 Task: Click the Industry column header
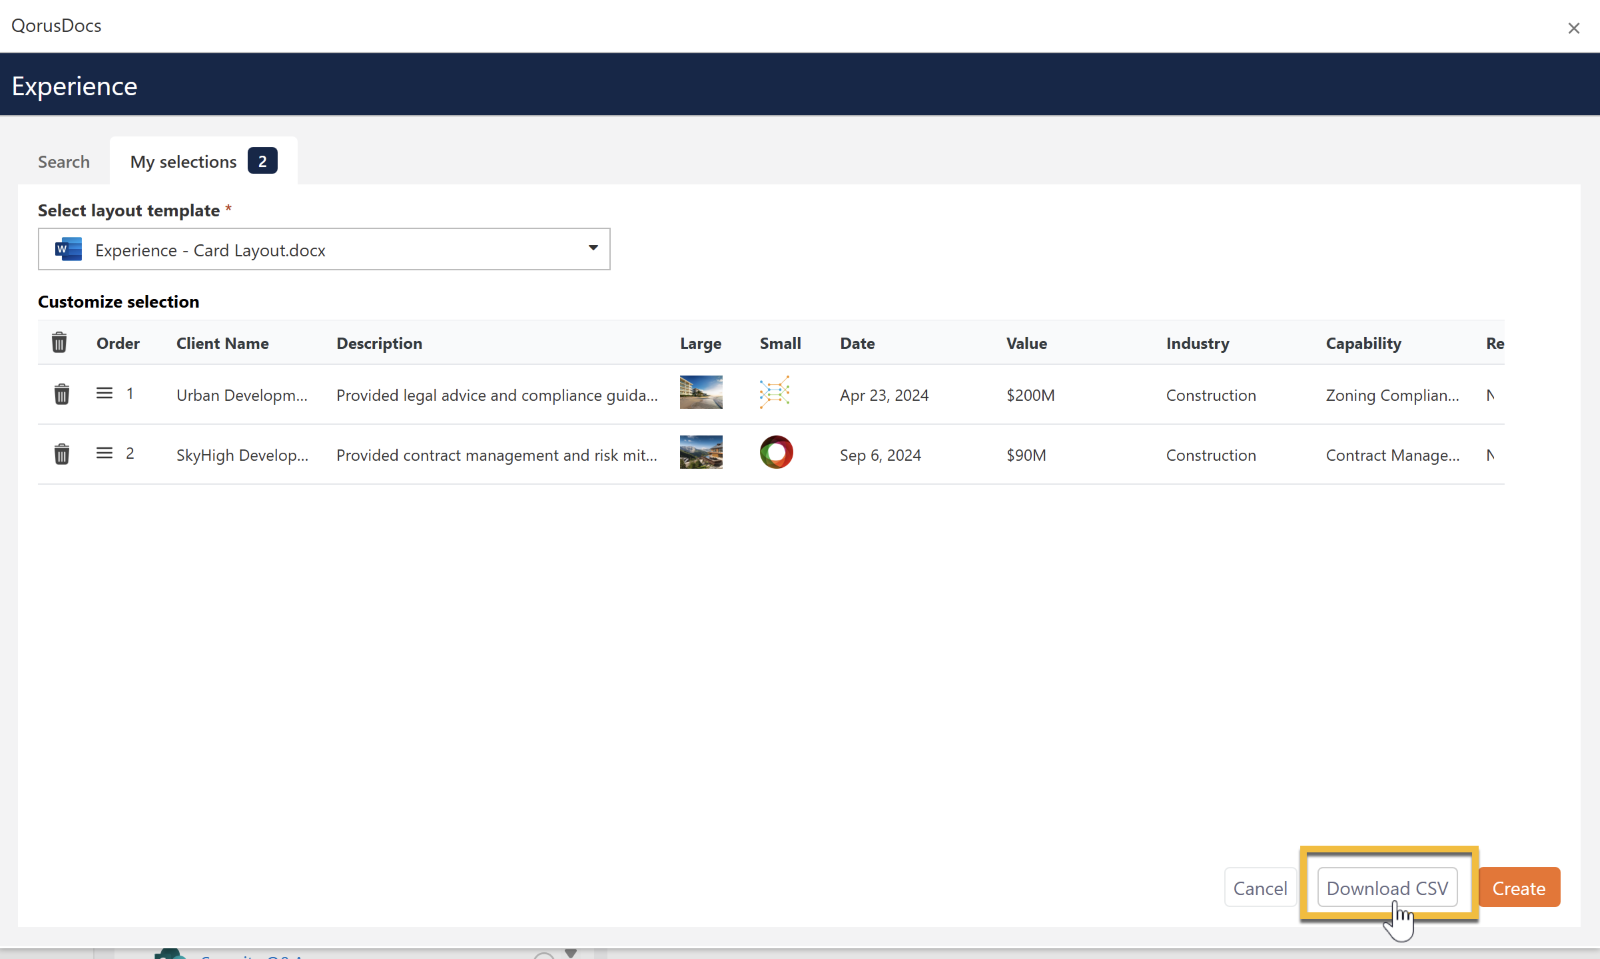[x=1197, y=343]
